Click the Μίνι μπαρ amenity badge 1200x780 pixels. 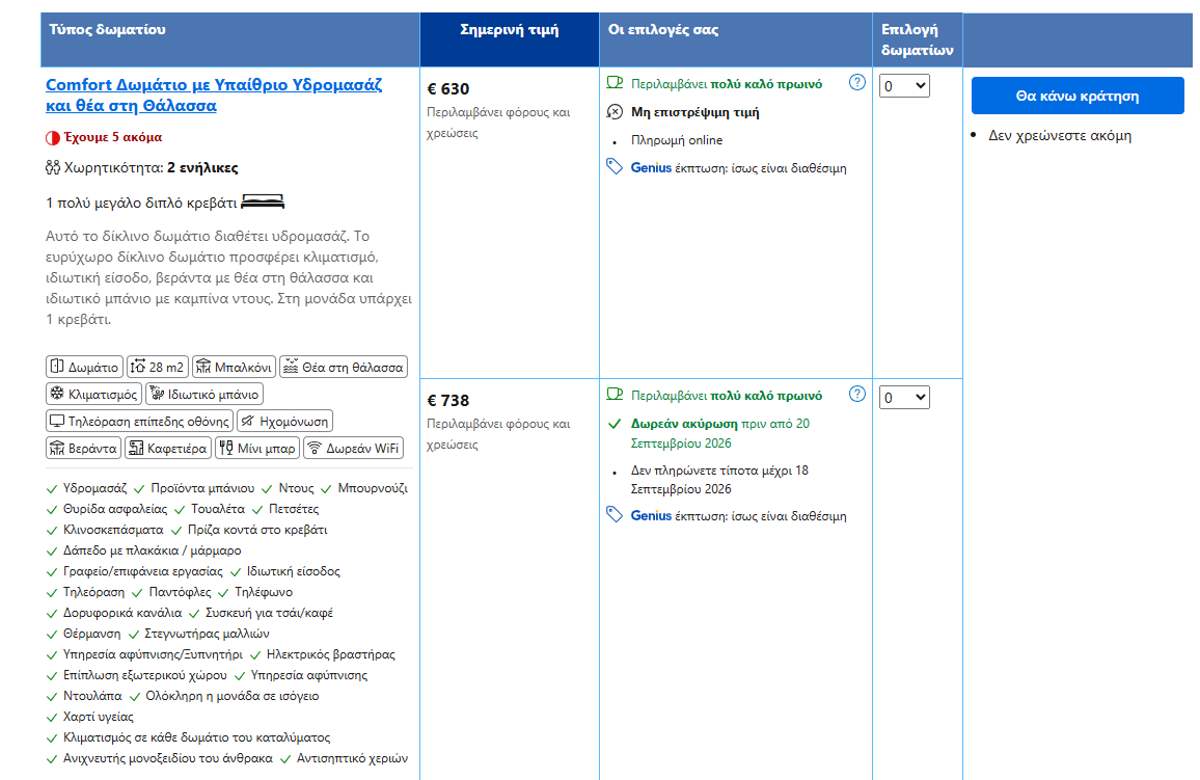pyautogui.click(x=258, y=448)
